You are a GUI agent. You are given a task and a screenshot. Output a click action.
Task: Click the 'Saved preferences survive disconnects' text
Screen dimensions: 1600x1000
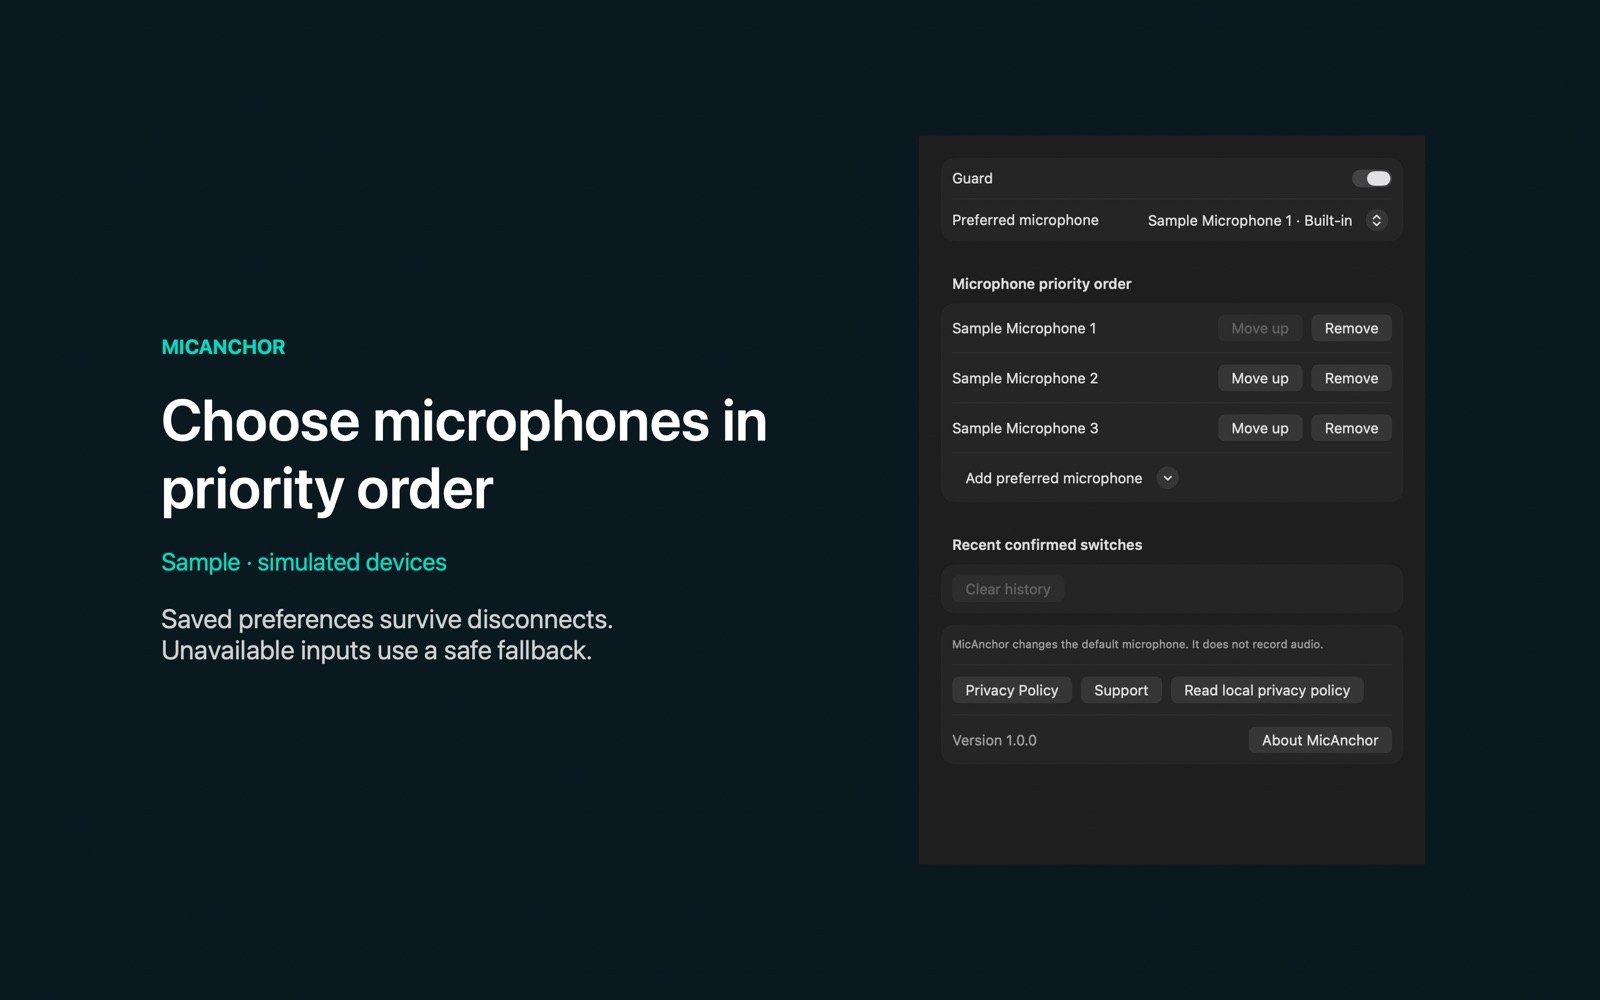point(387,619)
